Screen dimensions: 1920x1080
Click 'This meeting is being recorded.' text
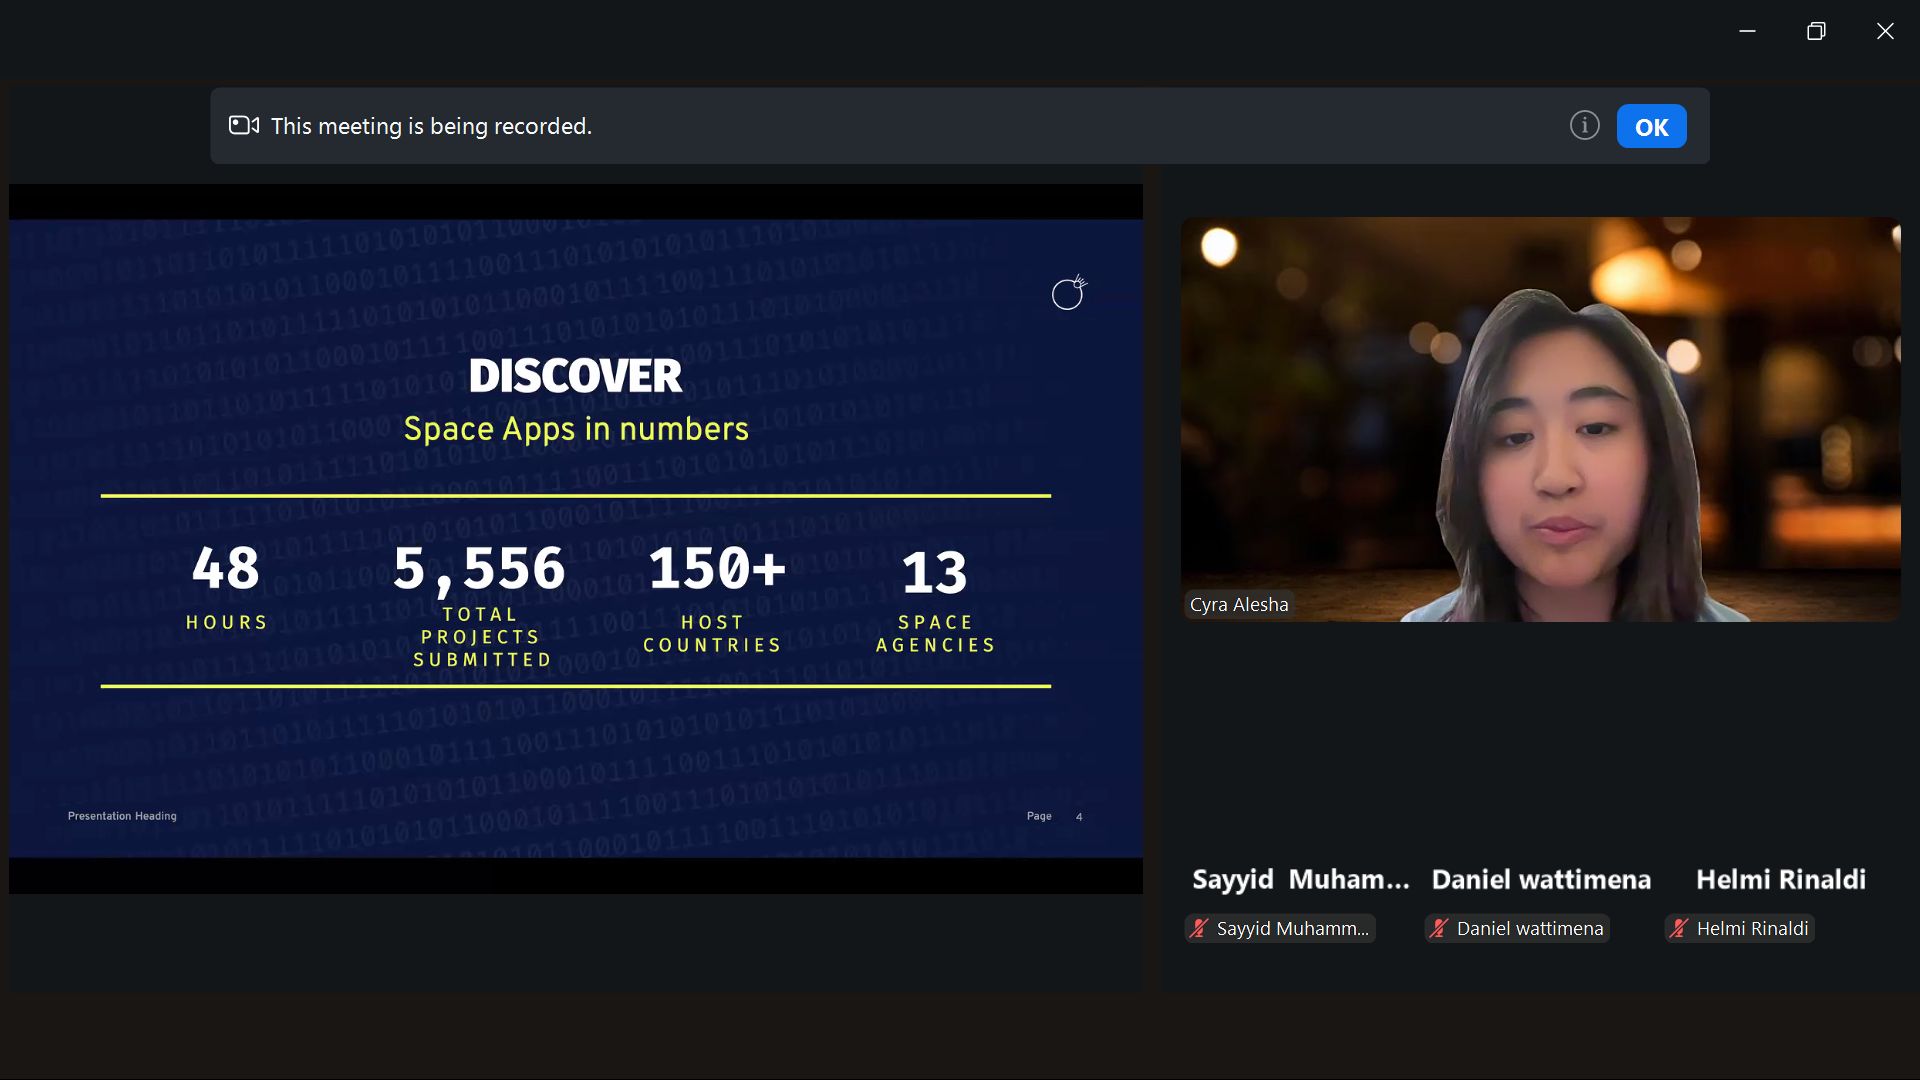coord(431,126)
